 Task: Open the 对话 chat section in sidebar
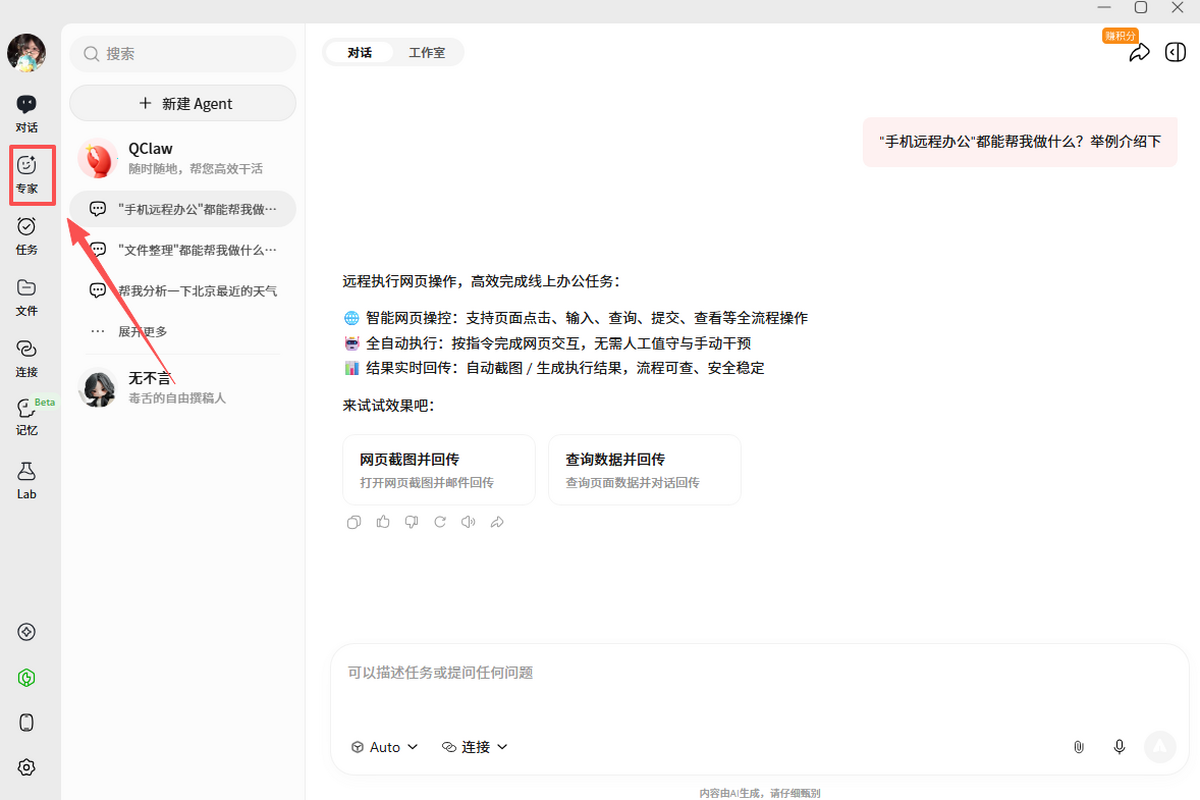point(27,114)
